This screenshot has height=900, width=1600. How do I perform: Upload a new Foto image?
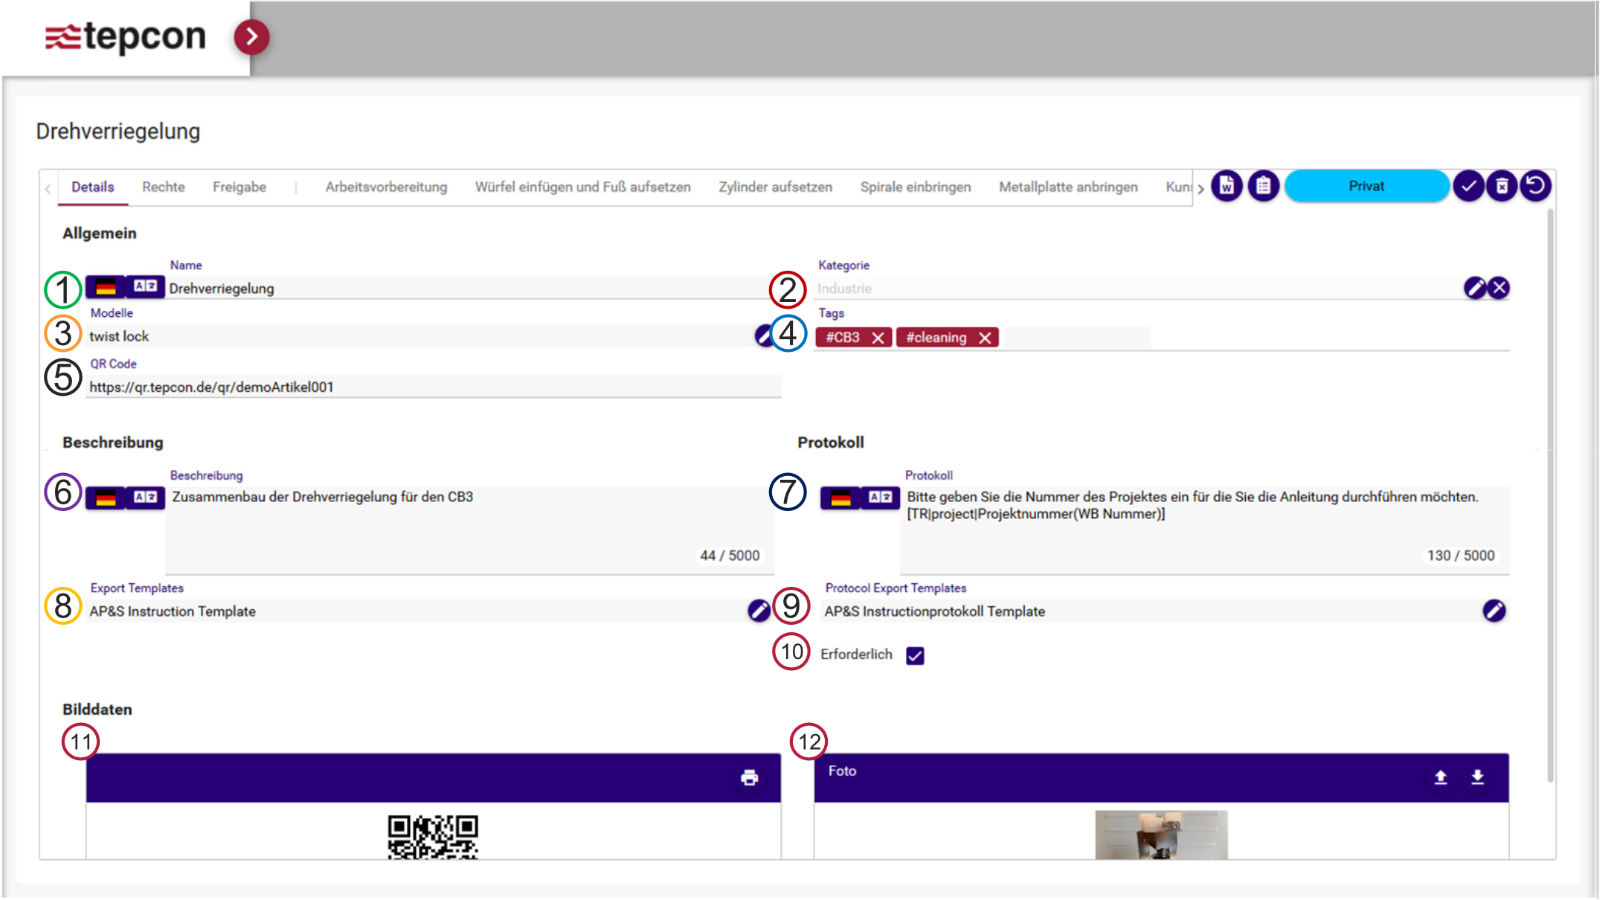pos(1440,778)
